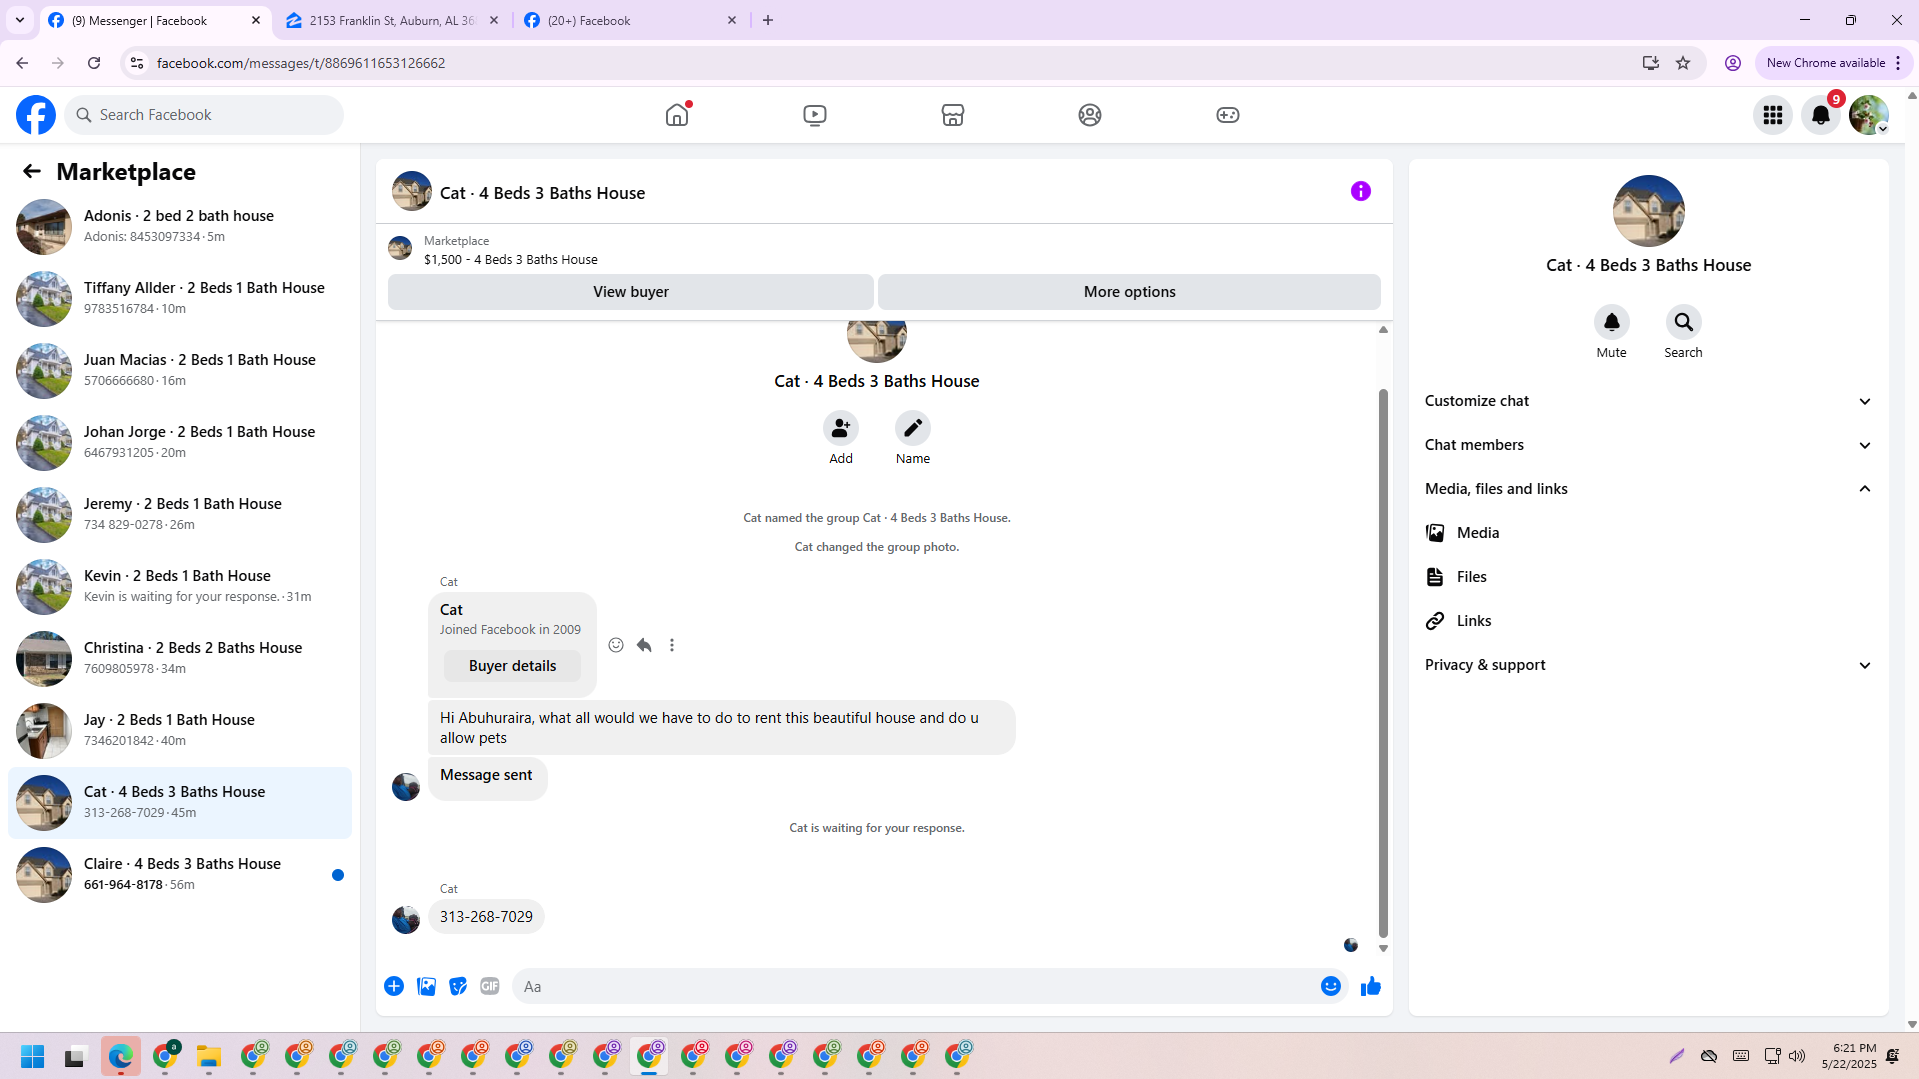This screenshot has height=1079, width=1919.
Task: Open the Jay 2 Beds 1 Bath chat
Action: (180, 731)
